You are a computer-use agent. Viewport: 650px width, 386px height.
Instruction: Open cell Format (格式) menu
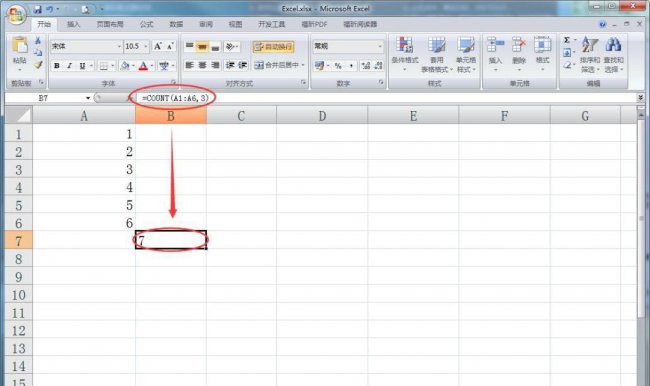coord(542,54)
